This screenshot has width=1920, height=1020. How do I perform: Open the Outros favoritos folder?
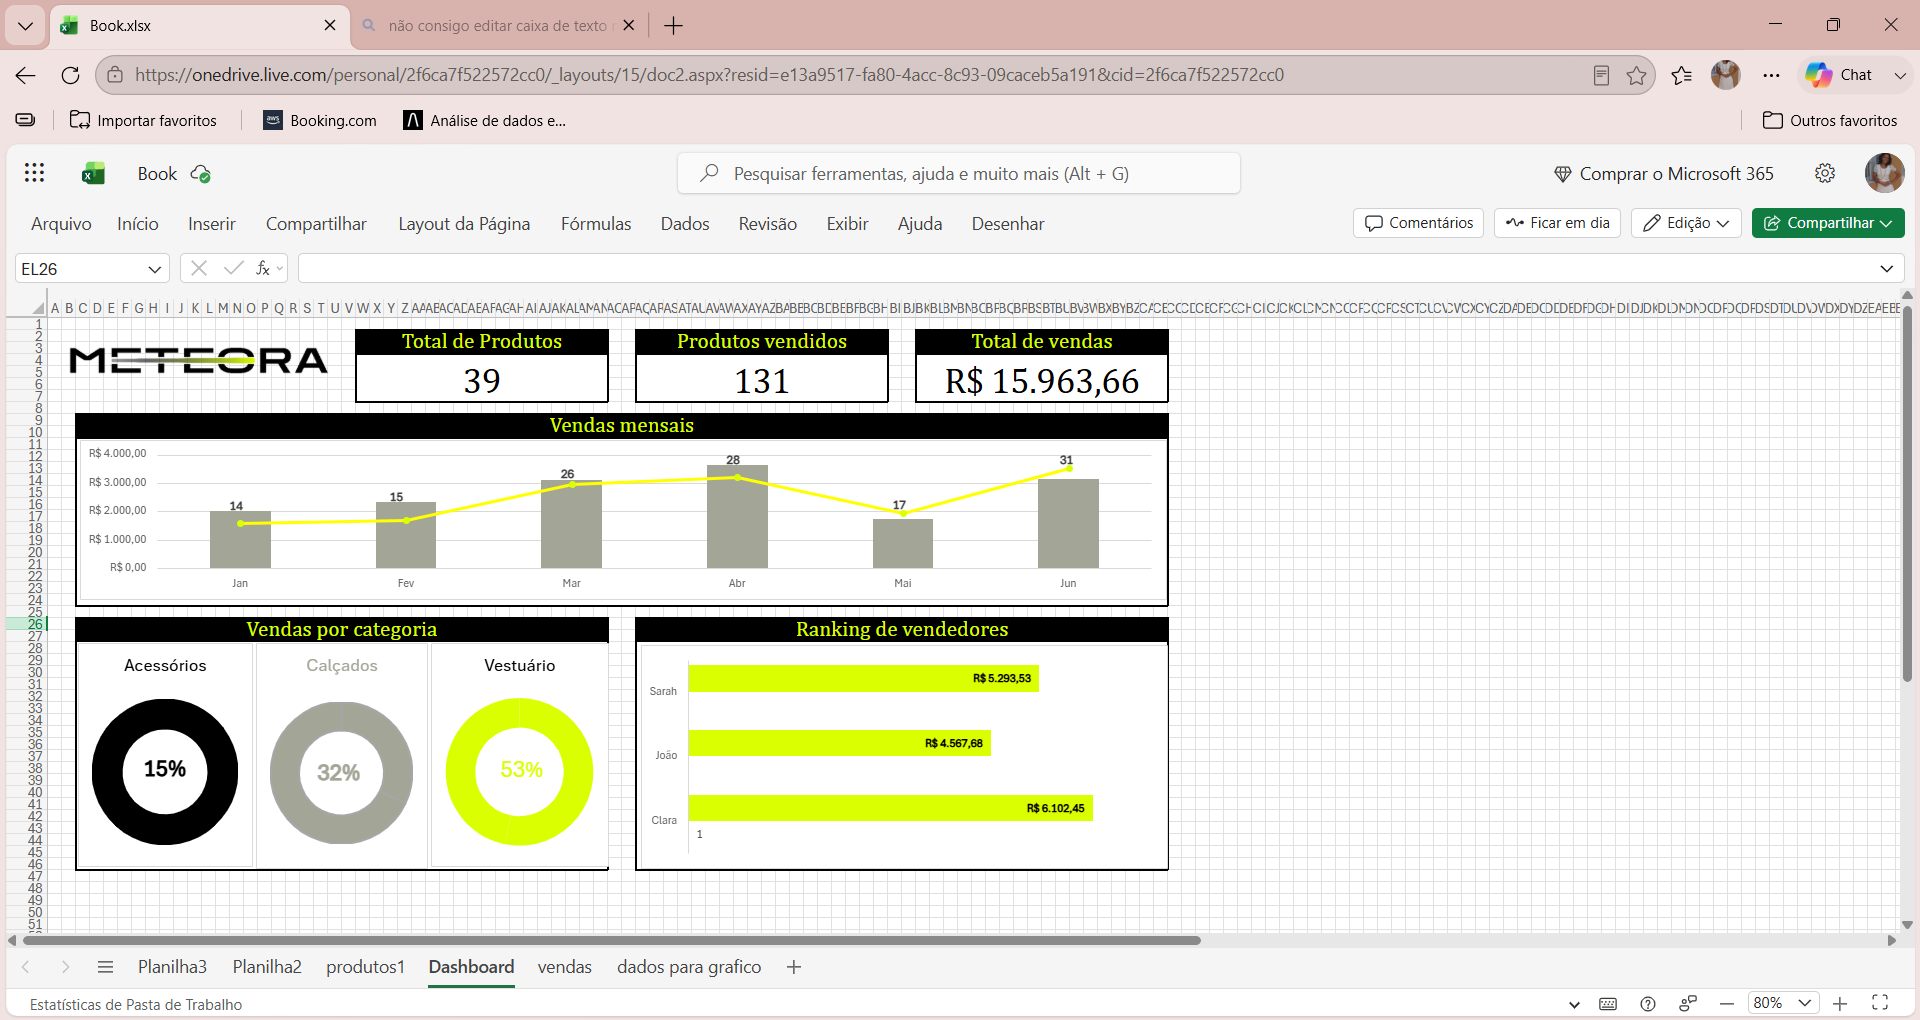[x=1830, y=120]
